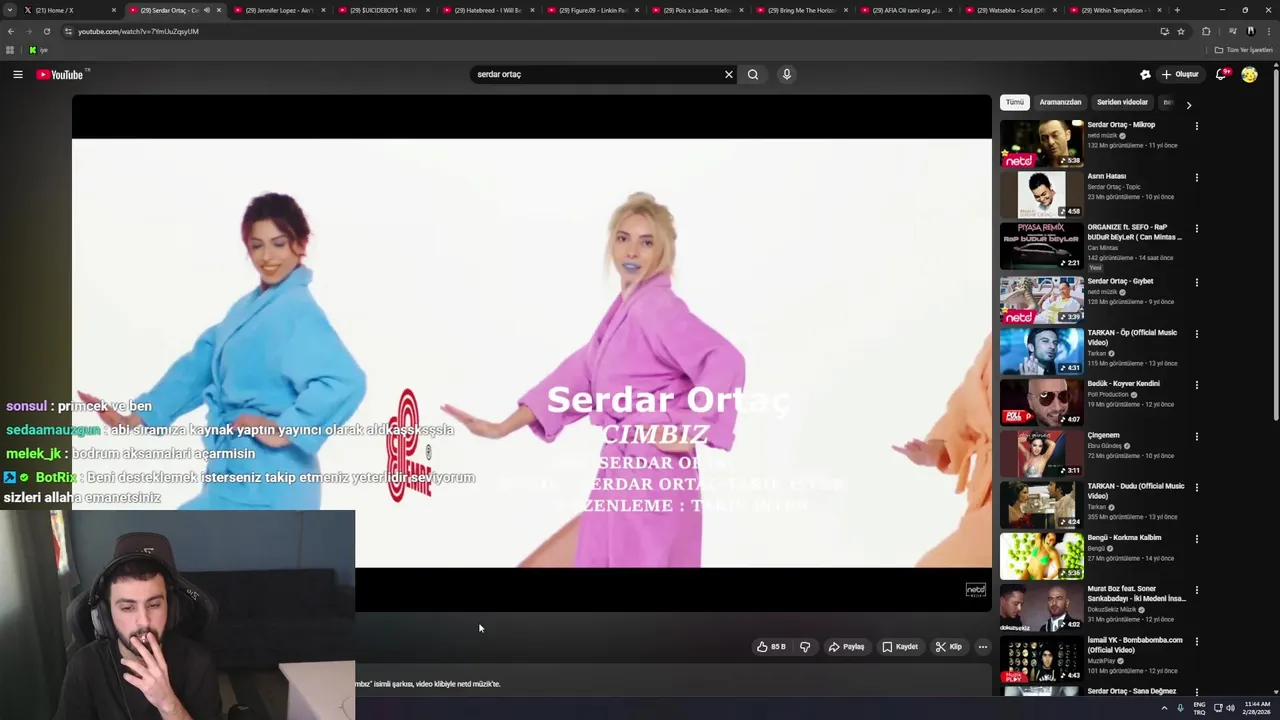Click the icon left of Oluştur
The image size is (1280, 720).
tap(1145, 74)
